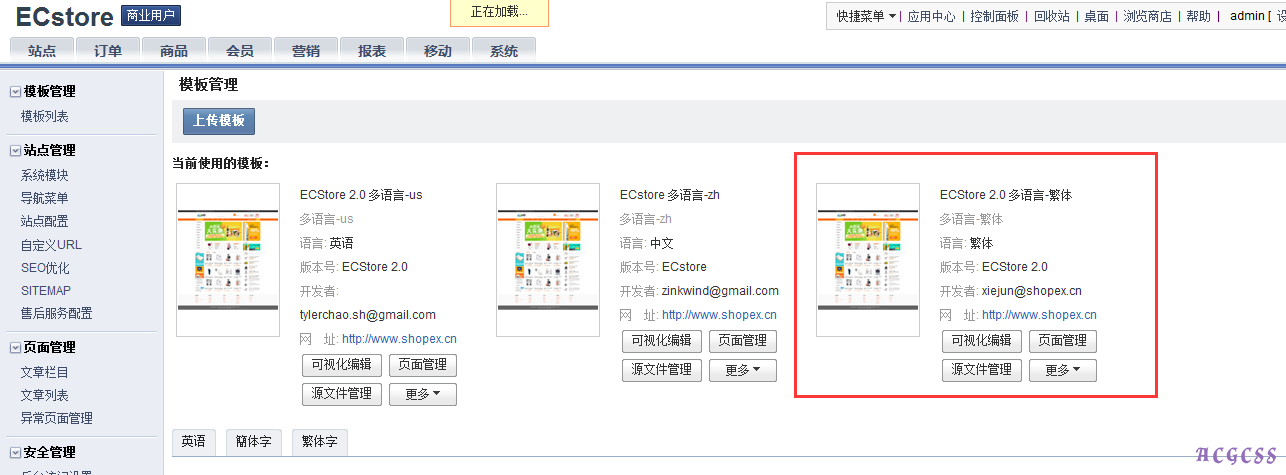Open SITEMAP in the sidebar
The image size is (1286, 475).
[x=46, y=290]
